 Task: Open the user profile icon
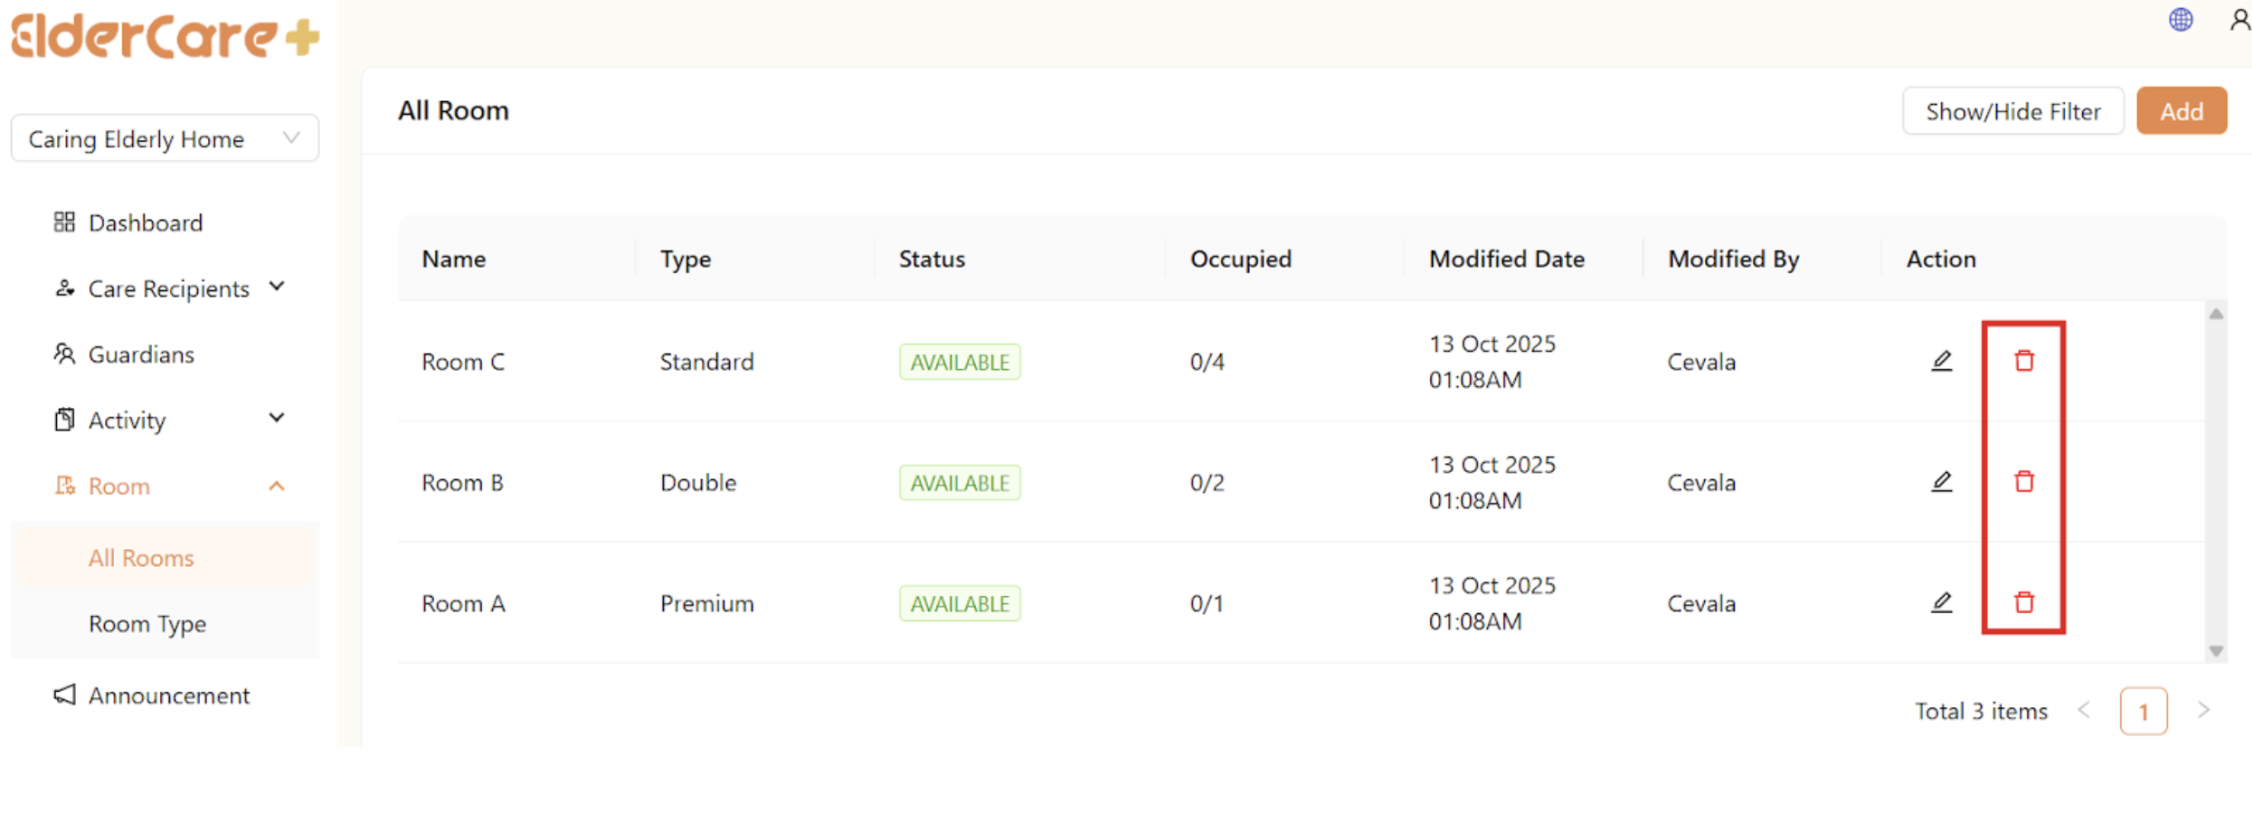(2240, 20)
